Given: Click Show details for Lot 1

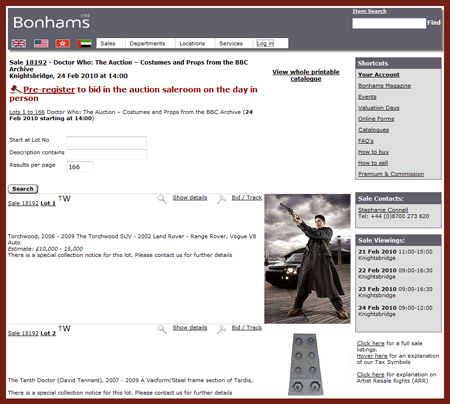Looking at the screenshot, I should click(190, 198).
